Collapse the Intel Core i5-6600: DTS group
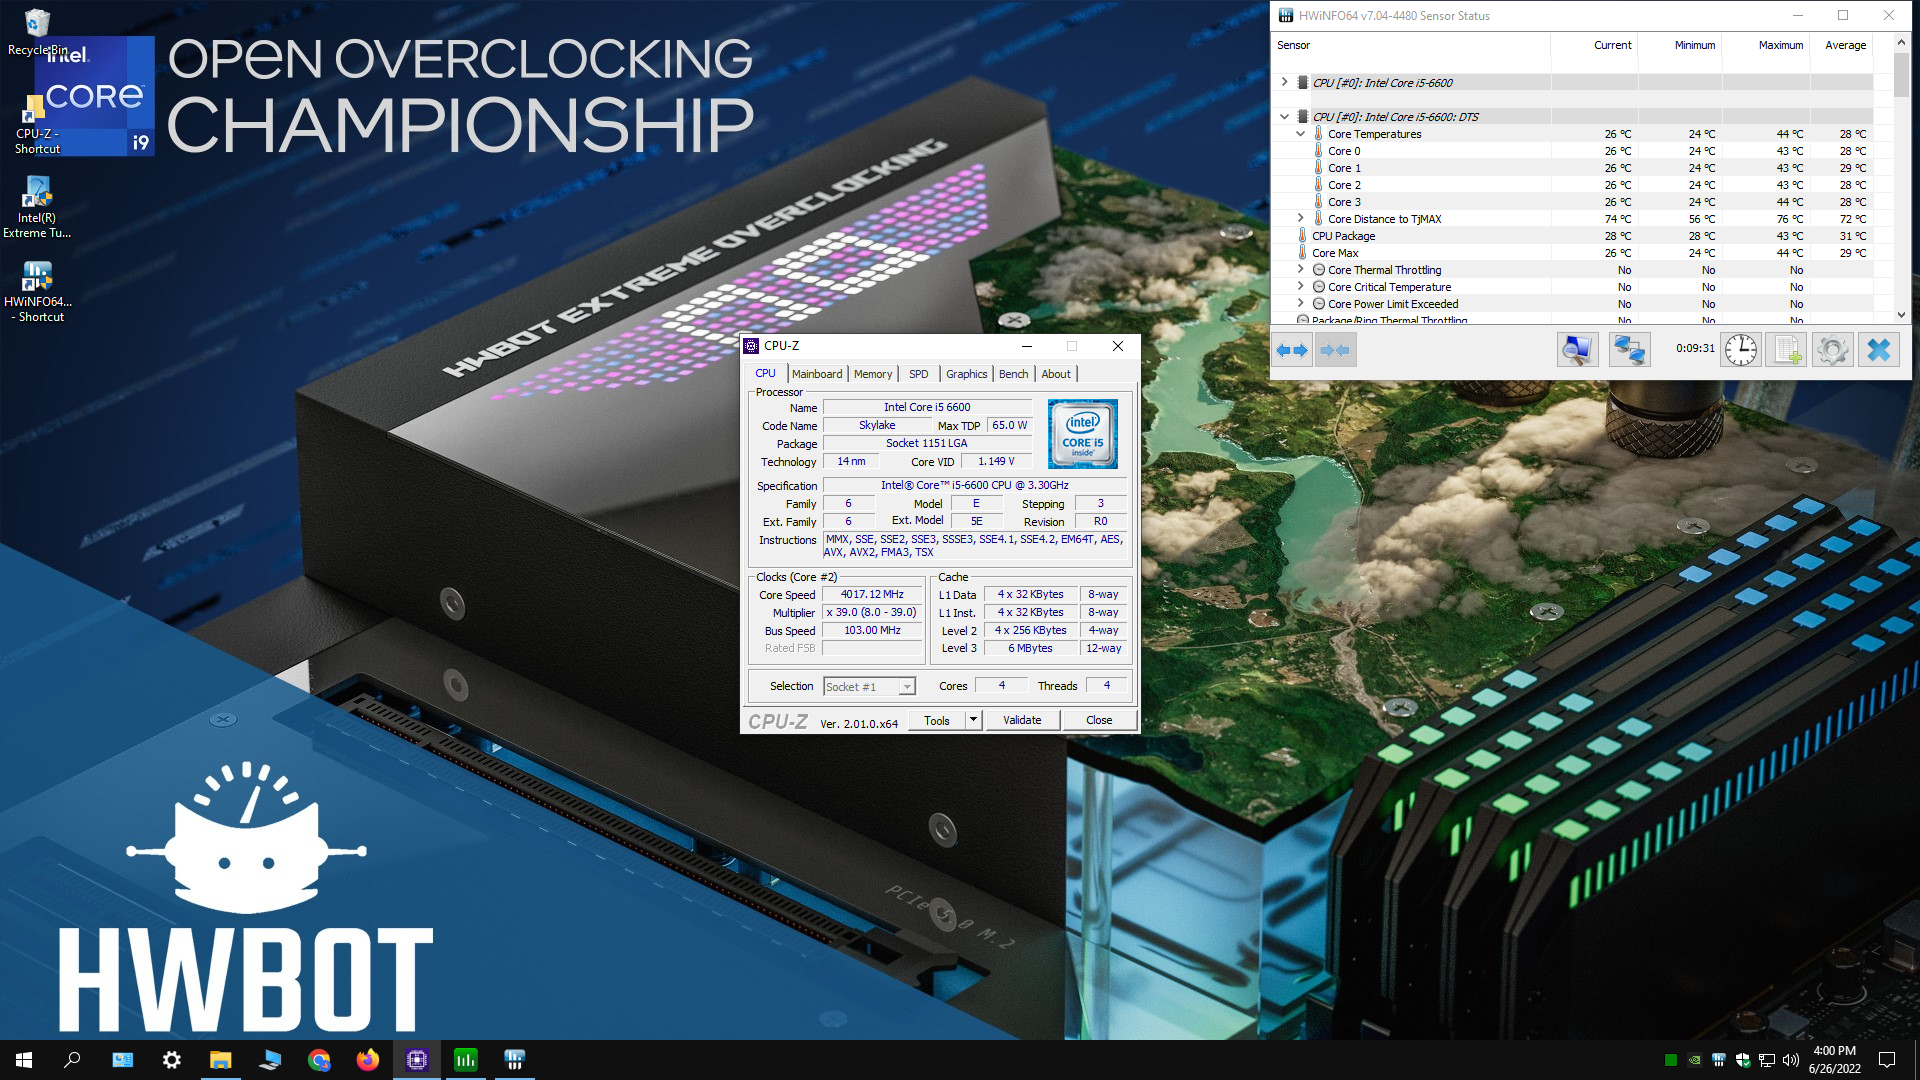 (x=1285, y=116)
